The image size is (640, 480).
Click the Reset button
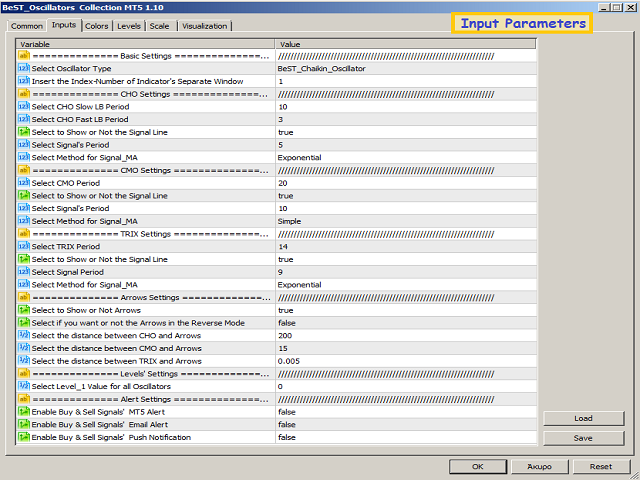pyautogui.click(x=601, y=467)
